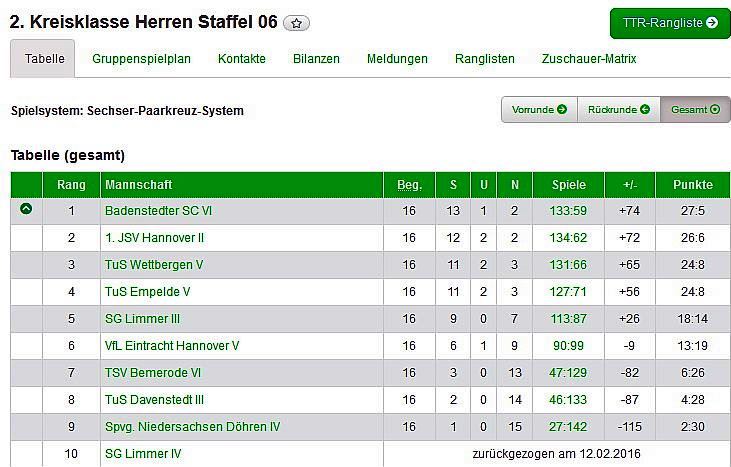The width and height of the screenshot is (731, 467).
Task: Select the Vorrunde toggle button
Action: (539, 110)
